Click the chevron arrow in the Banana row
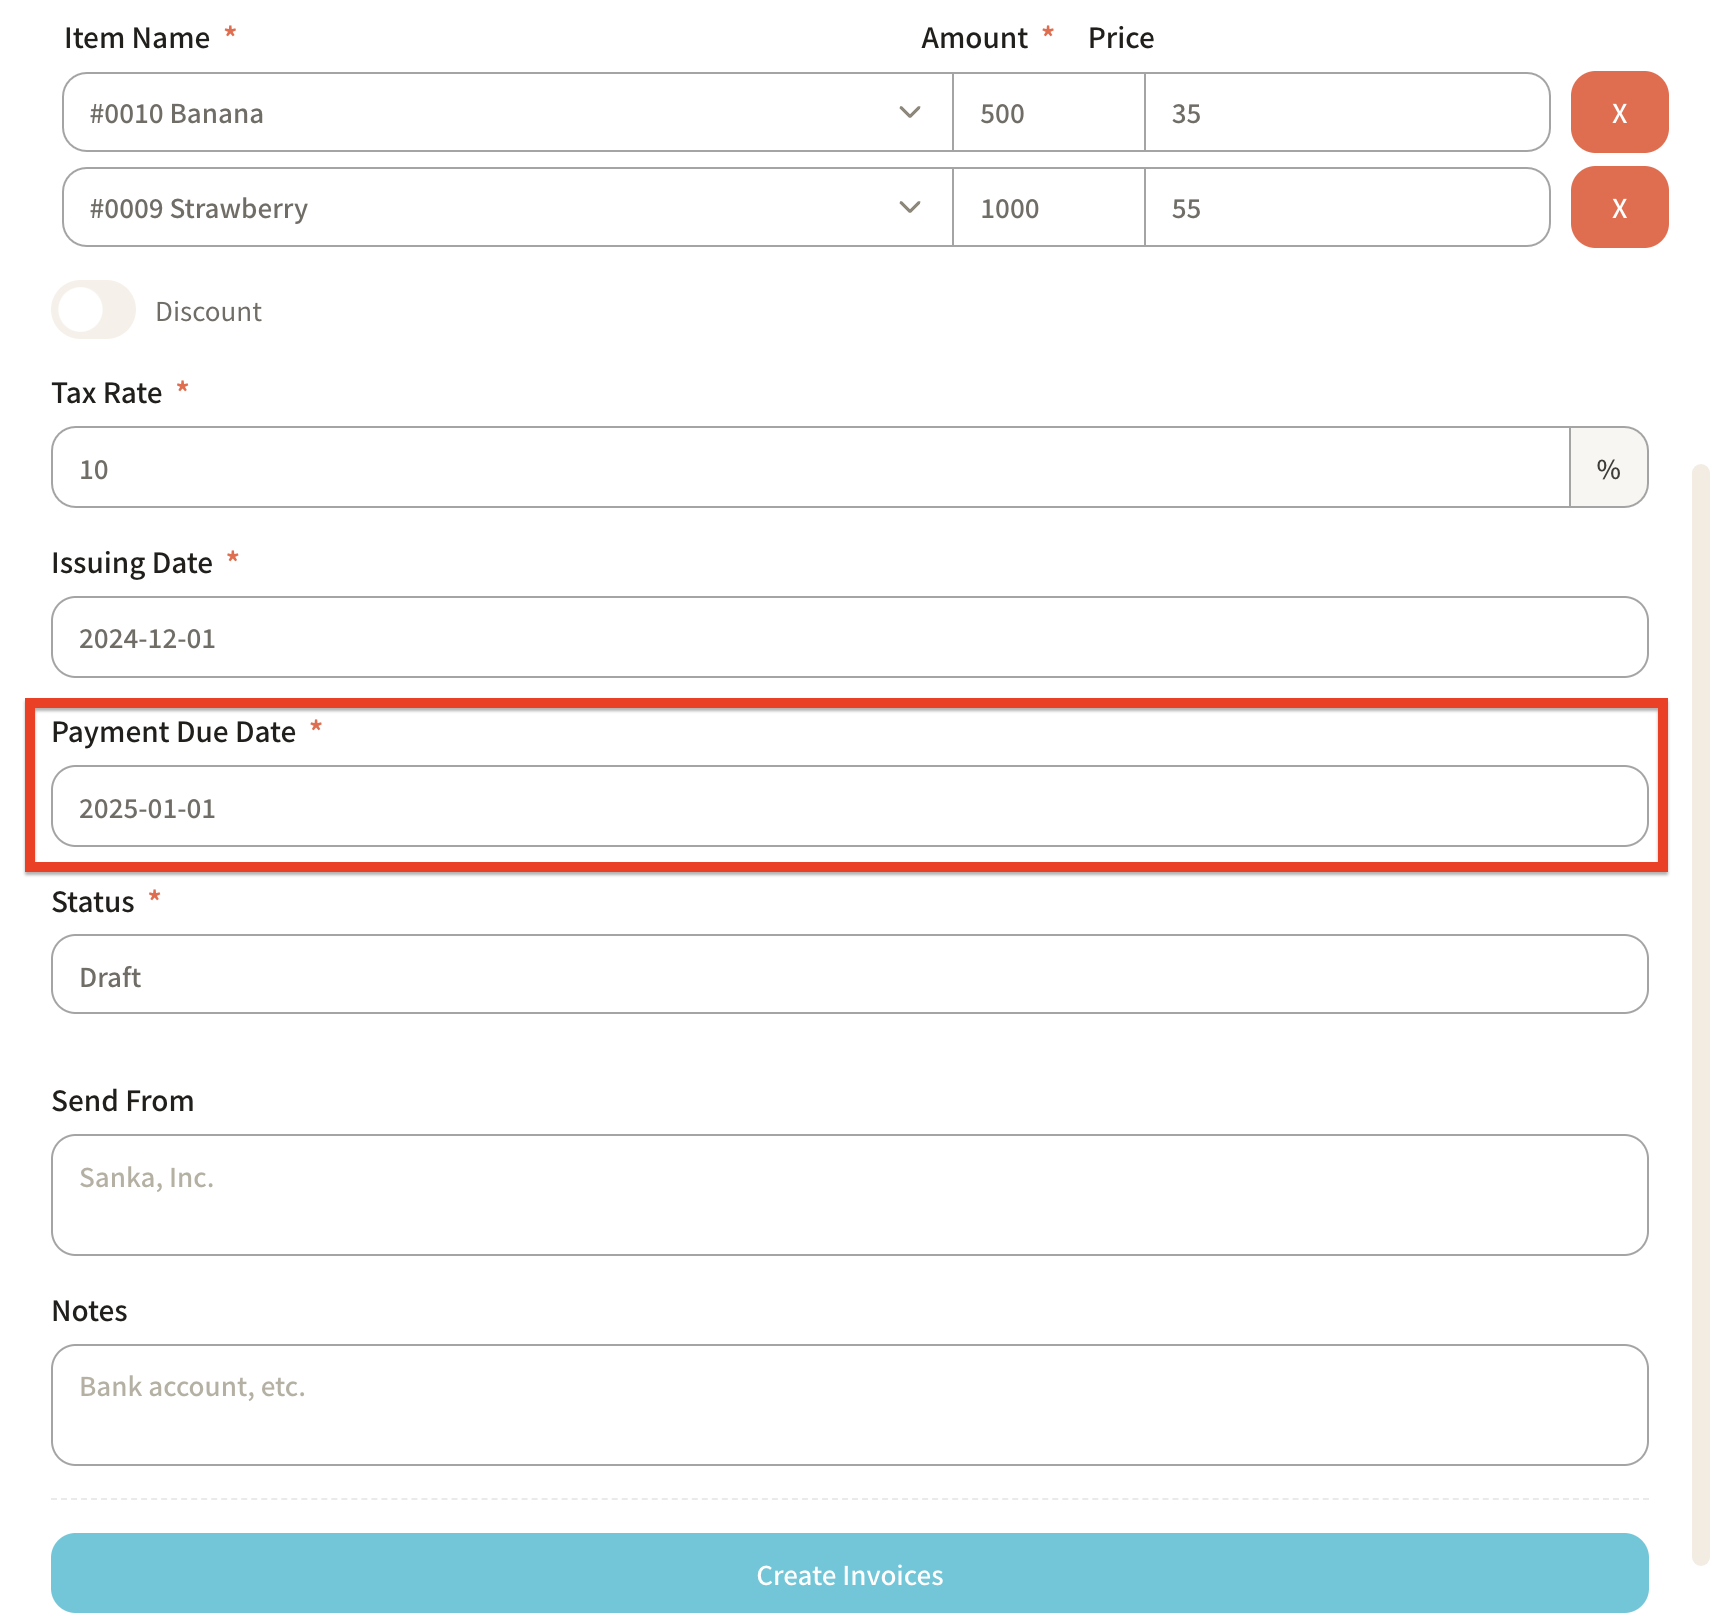This screenshot has width=1714, height=1615. point(909,112)
